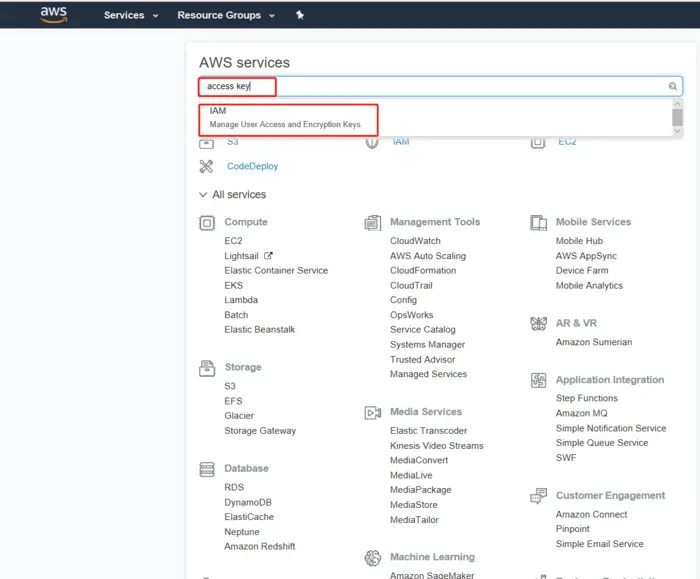Viewport: 700px width, 579px height.
Task: Open the Services dropdown menu
Action: point(130,16)
